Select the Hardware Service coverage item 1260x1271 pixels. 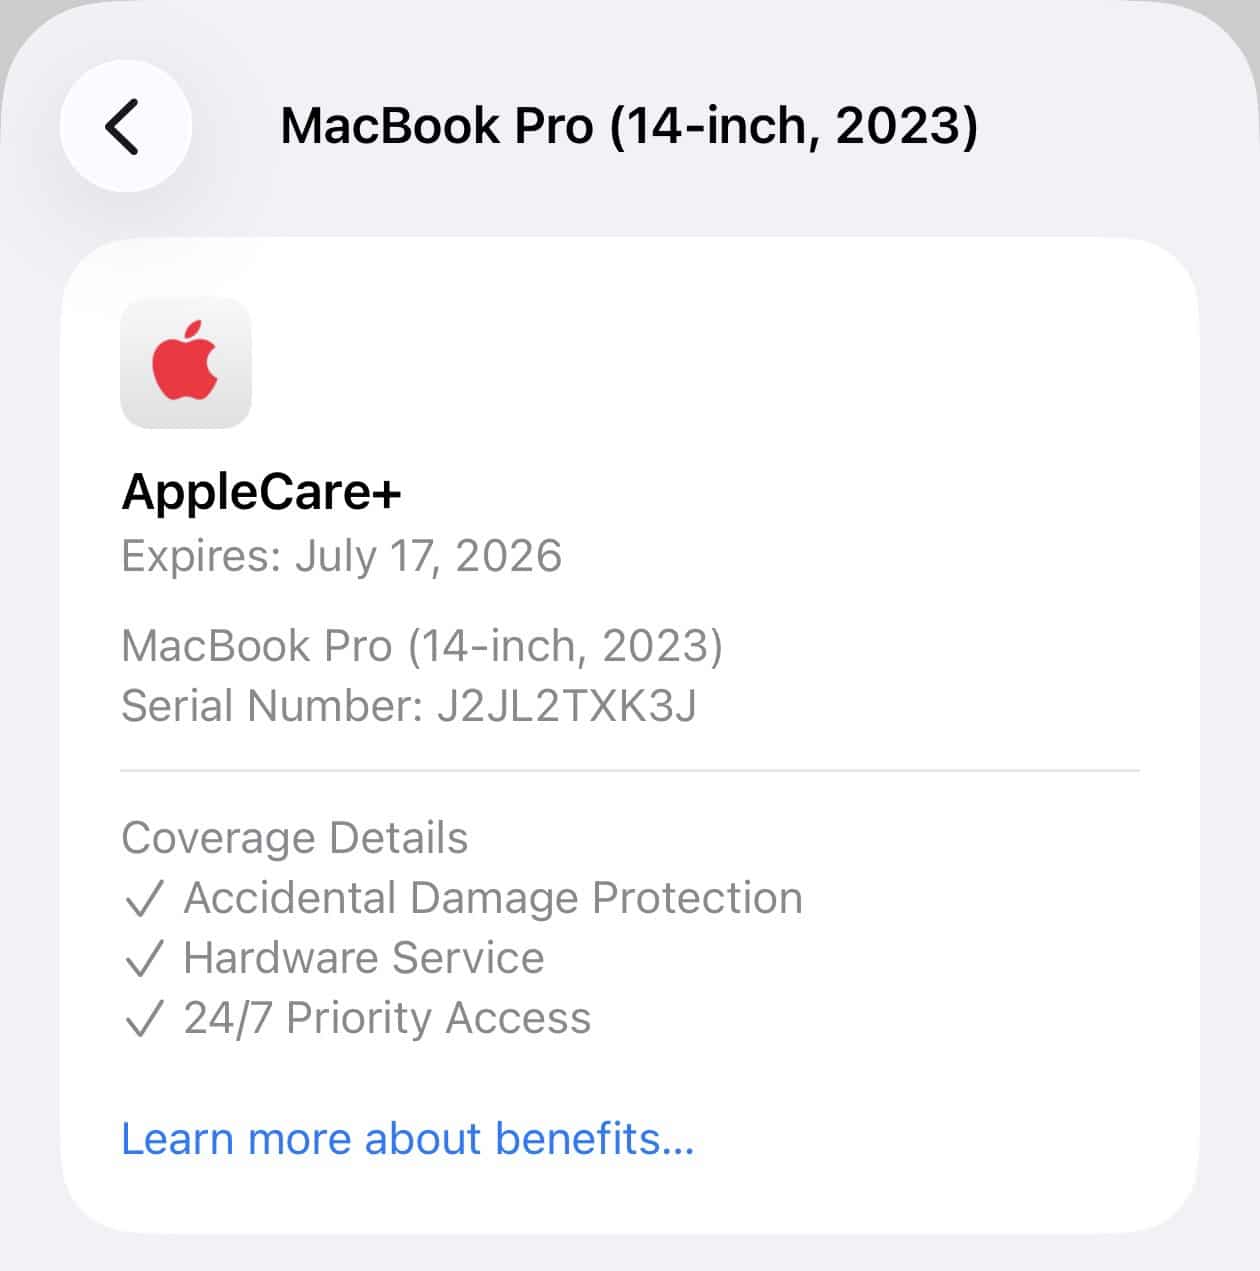coord(364,958)
